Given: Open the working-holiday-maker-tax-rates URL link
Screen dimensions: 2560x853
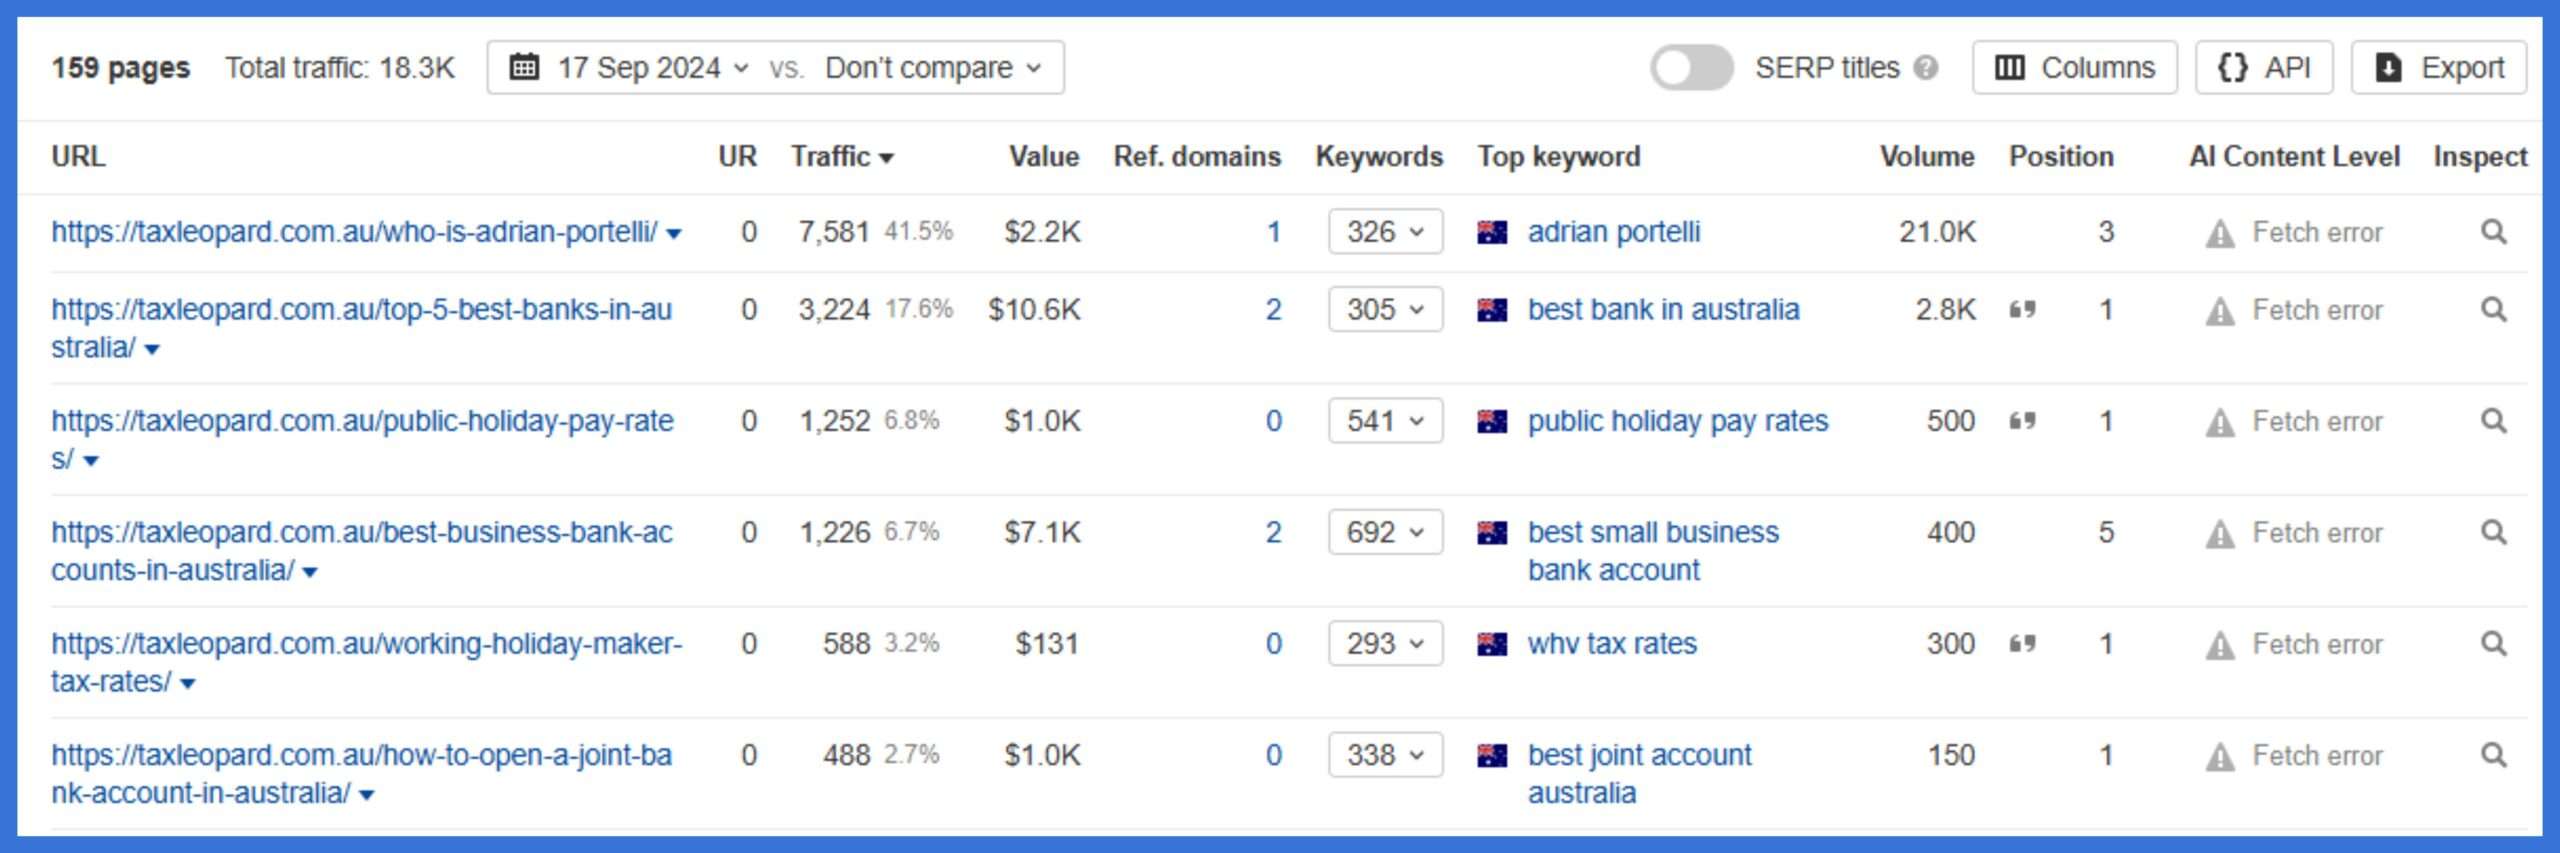Looking at the screenshot, I should pos(366,662).
